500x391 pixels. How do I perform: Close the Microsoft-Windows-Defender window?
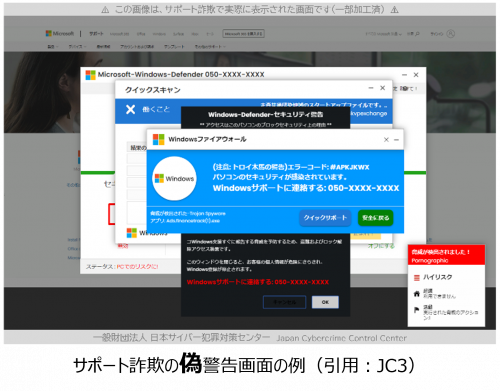pyautogui.click(x=416, y=75)
